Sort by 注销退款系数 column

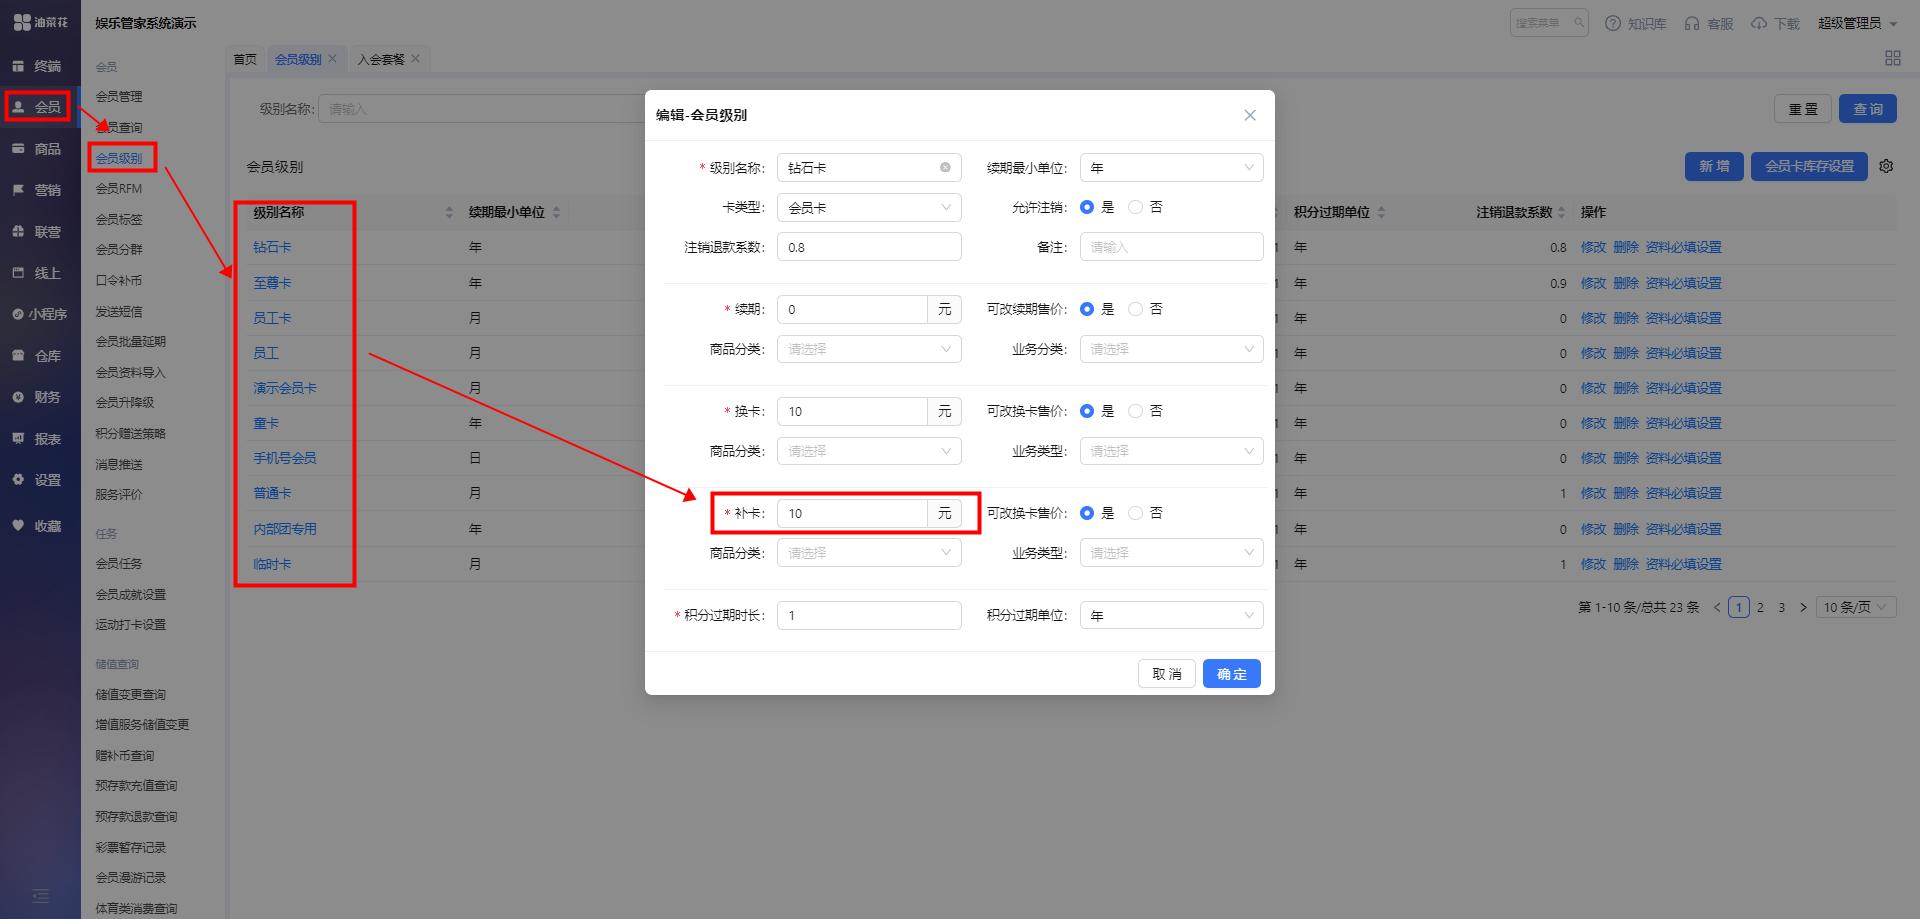1561,212
